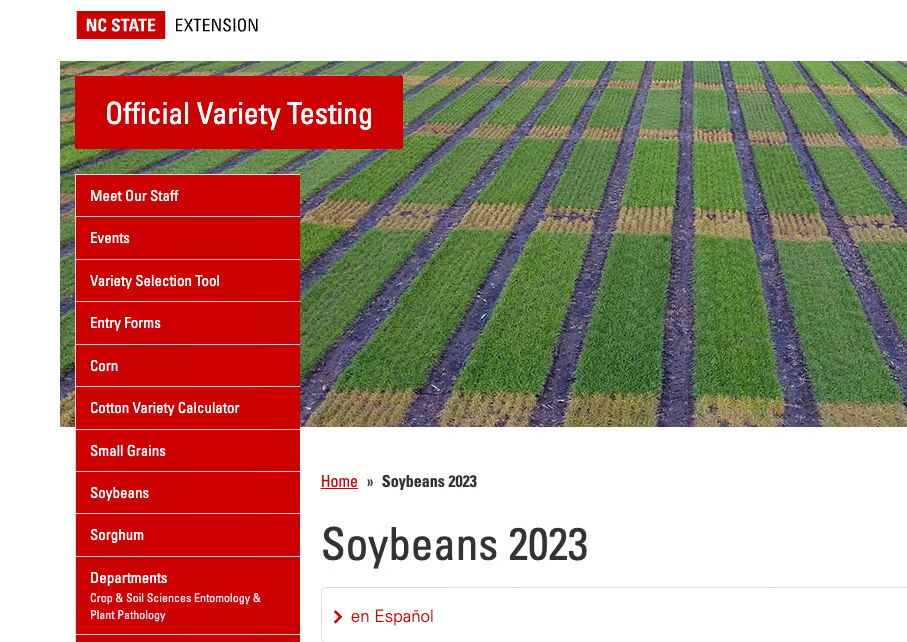Navigate to Small Grains
This screenshot has height=642, width=907.
point(188,451)
